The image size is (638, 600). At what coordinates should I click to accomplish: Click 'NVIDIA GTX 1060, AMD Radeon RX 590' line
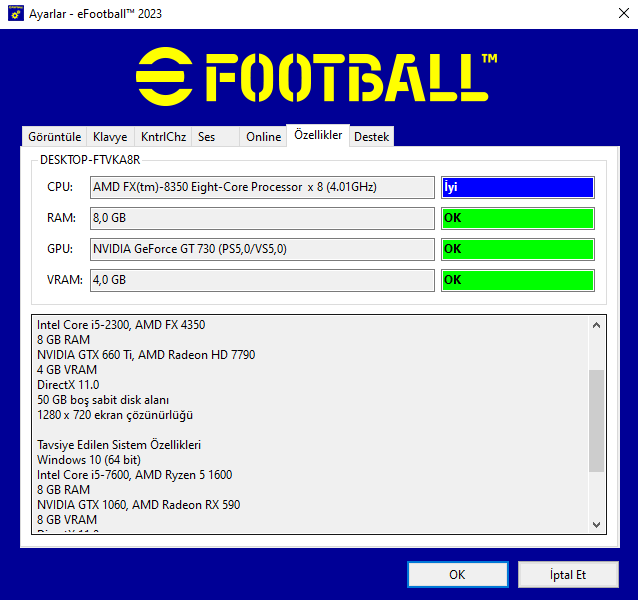pyautogui.click(x=138, y=505)
